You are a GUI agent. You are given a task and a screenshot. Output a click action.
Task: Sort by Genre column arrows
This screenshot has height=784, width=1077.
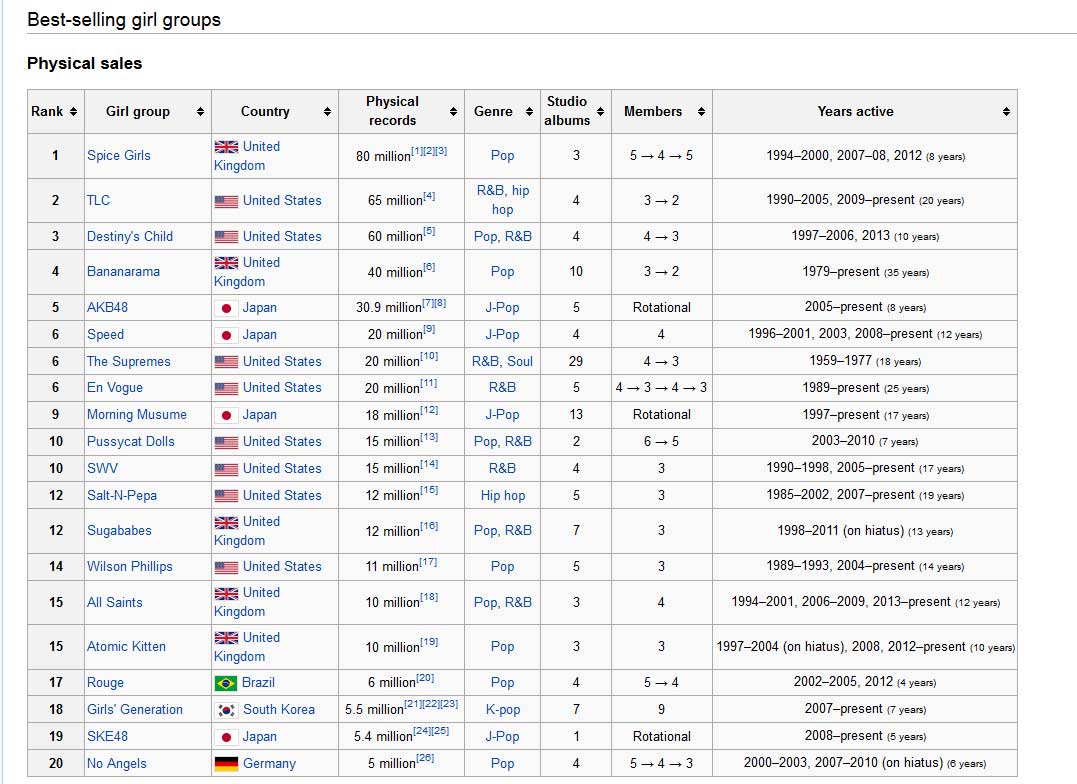point(529,111)
